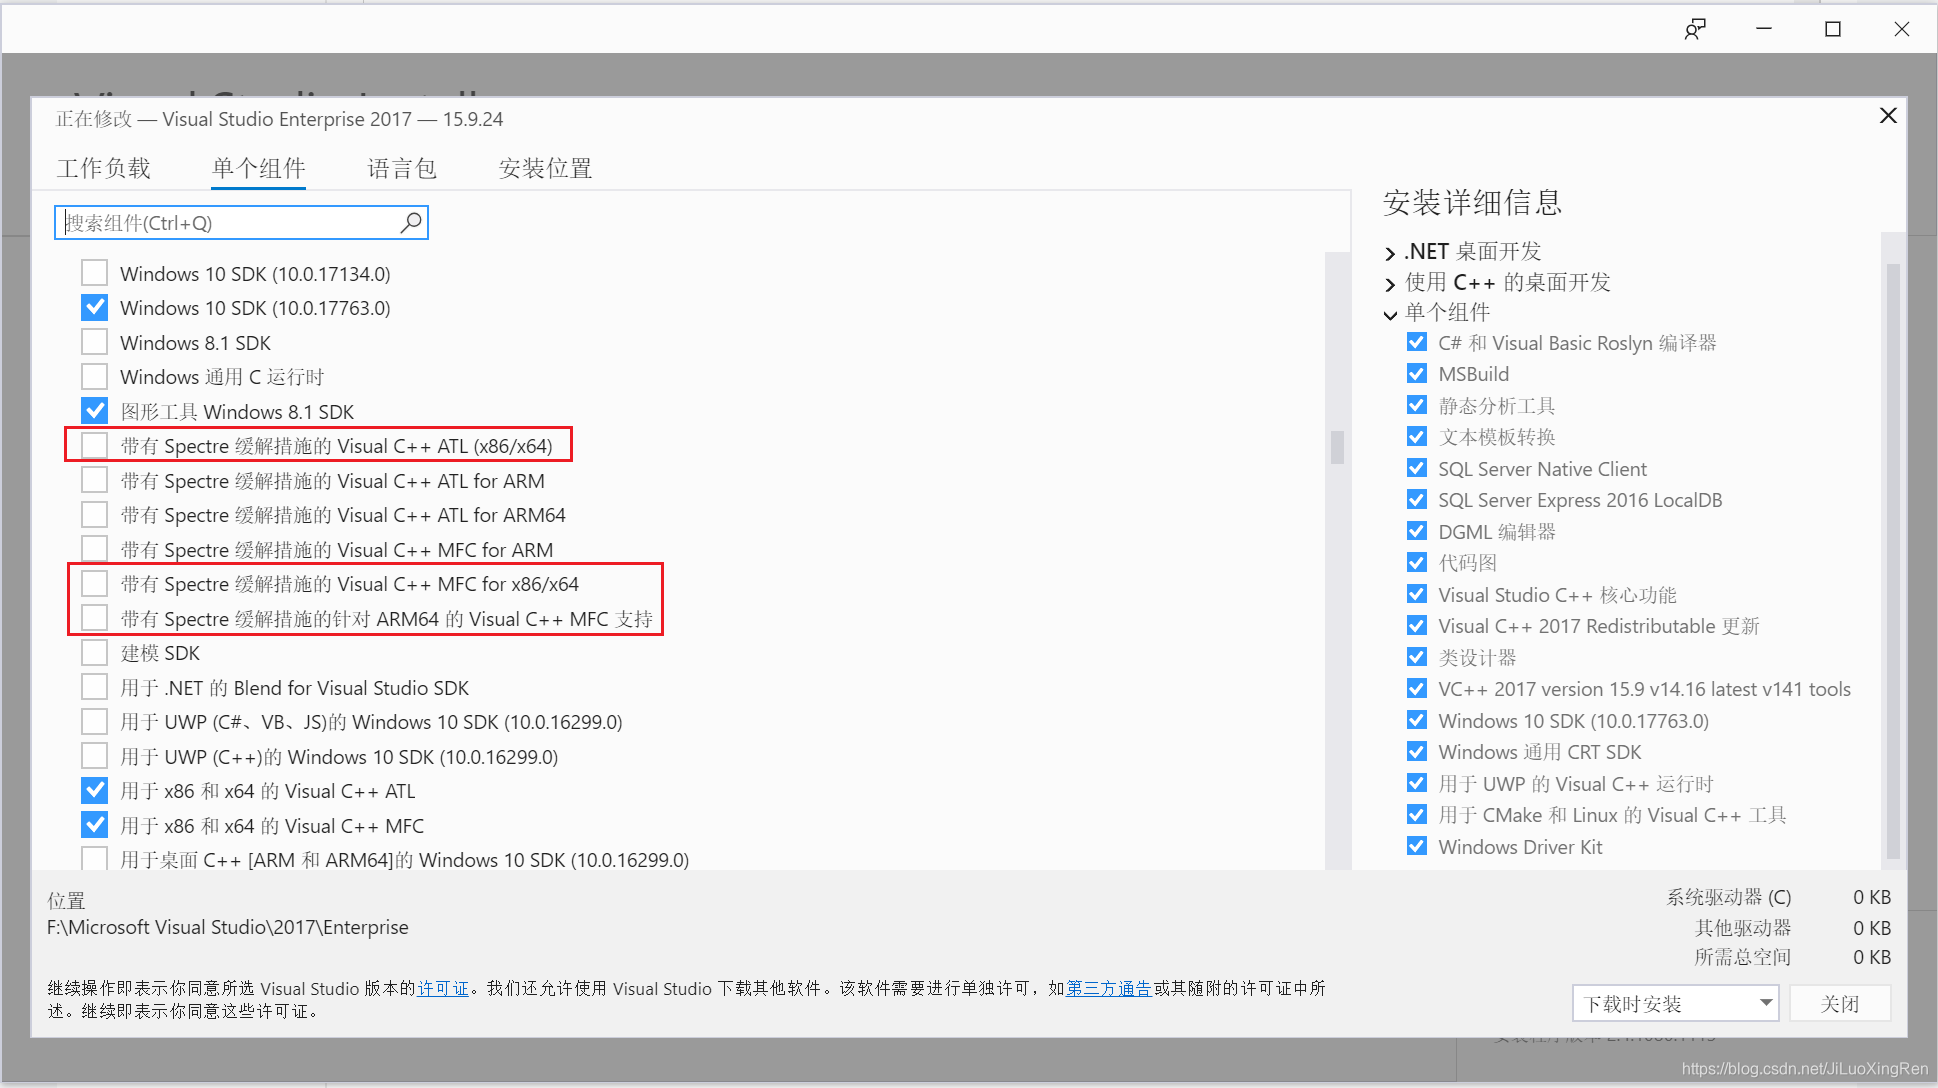Click the search magnifier icon

click(411, 222)
